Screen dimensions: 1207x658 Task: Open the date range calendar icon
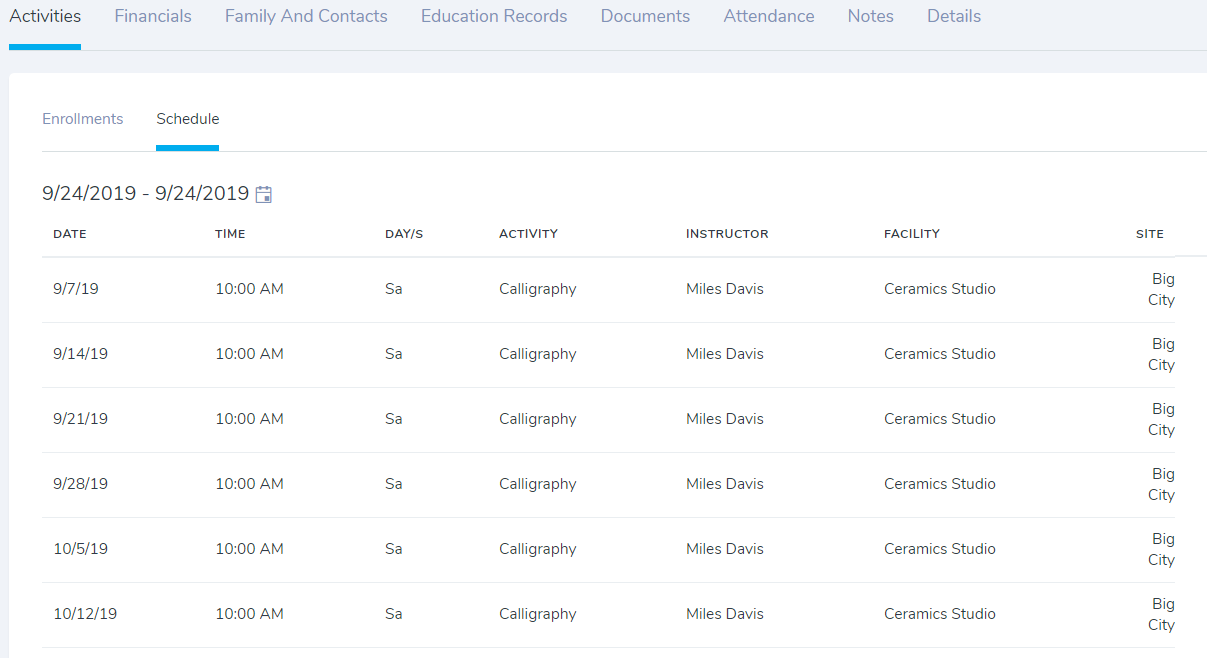click(x=264, y=194)
